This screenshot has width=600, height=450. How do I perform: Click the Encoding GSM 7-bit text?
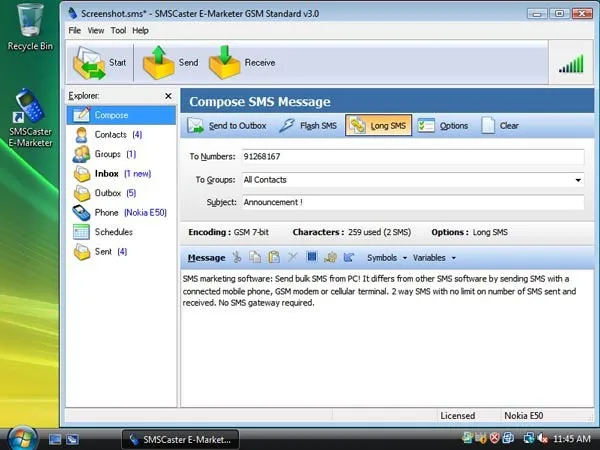228,232
